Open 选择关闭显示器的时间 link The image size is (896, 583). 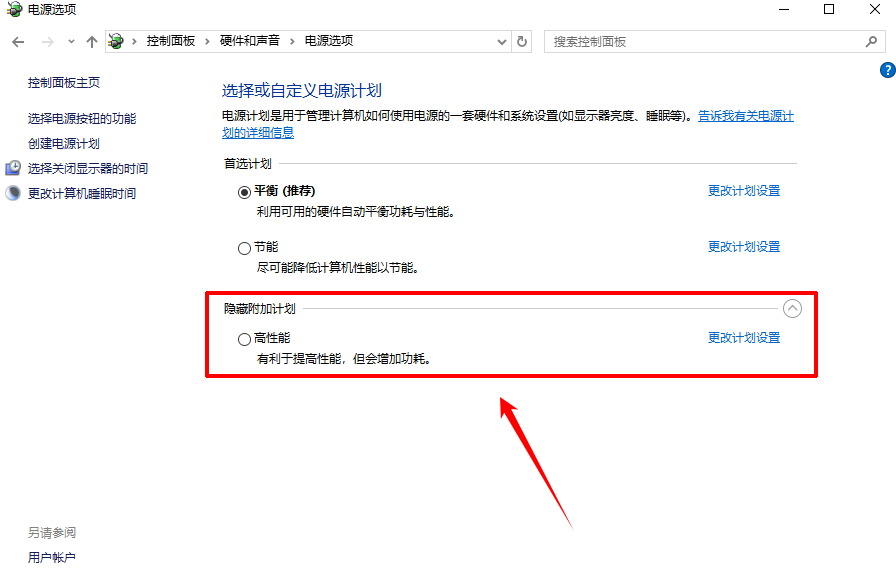click(x=88, y=169)
